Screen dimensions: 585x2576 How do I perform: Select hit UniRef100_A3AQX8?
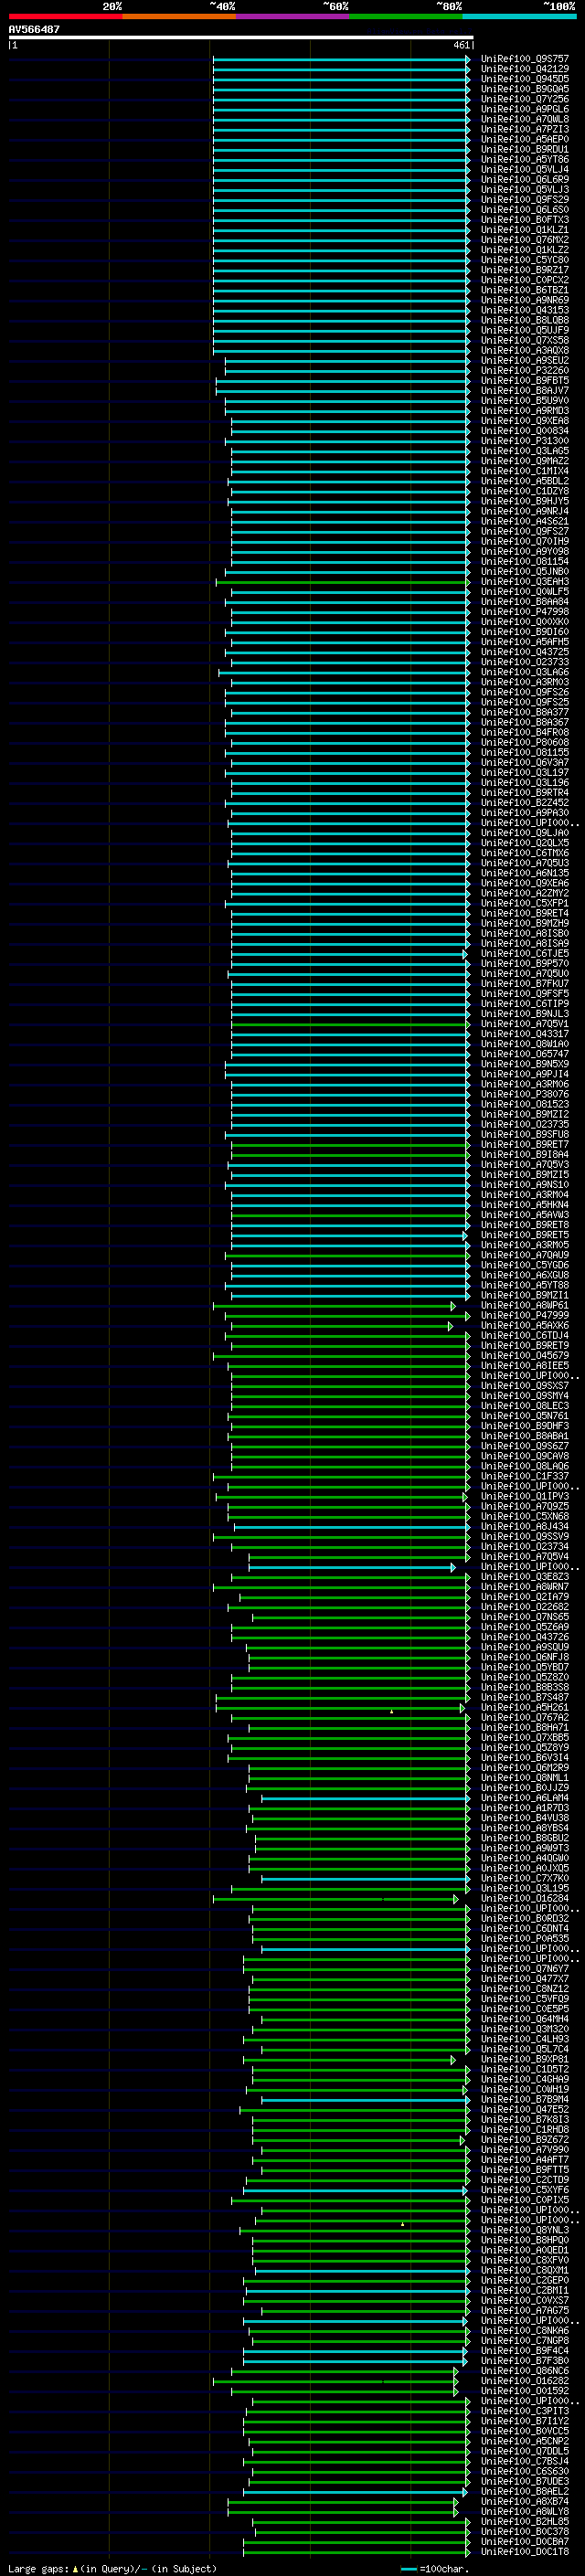click(525, 350)
